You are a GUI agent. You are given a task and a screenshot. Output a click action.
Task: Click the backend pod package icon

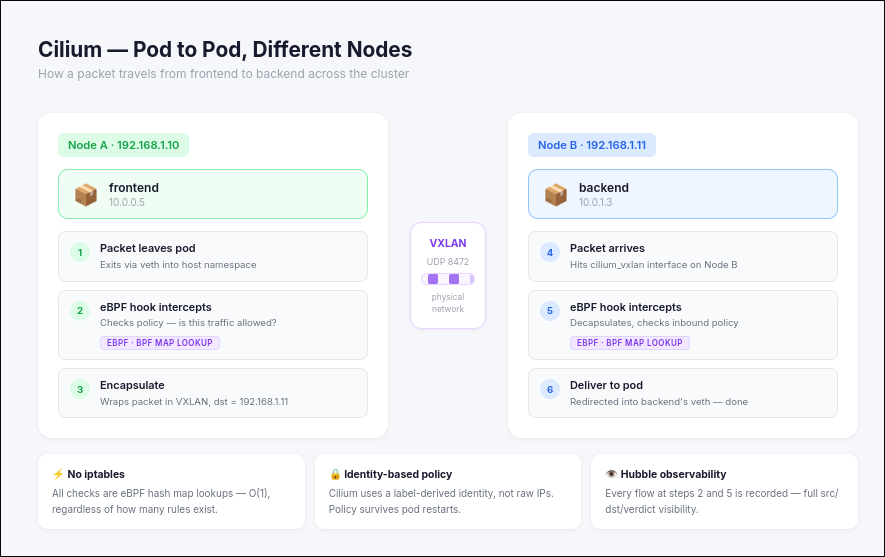click(556, 194)
